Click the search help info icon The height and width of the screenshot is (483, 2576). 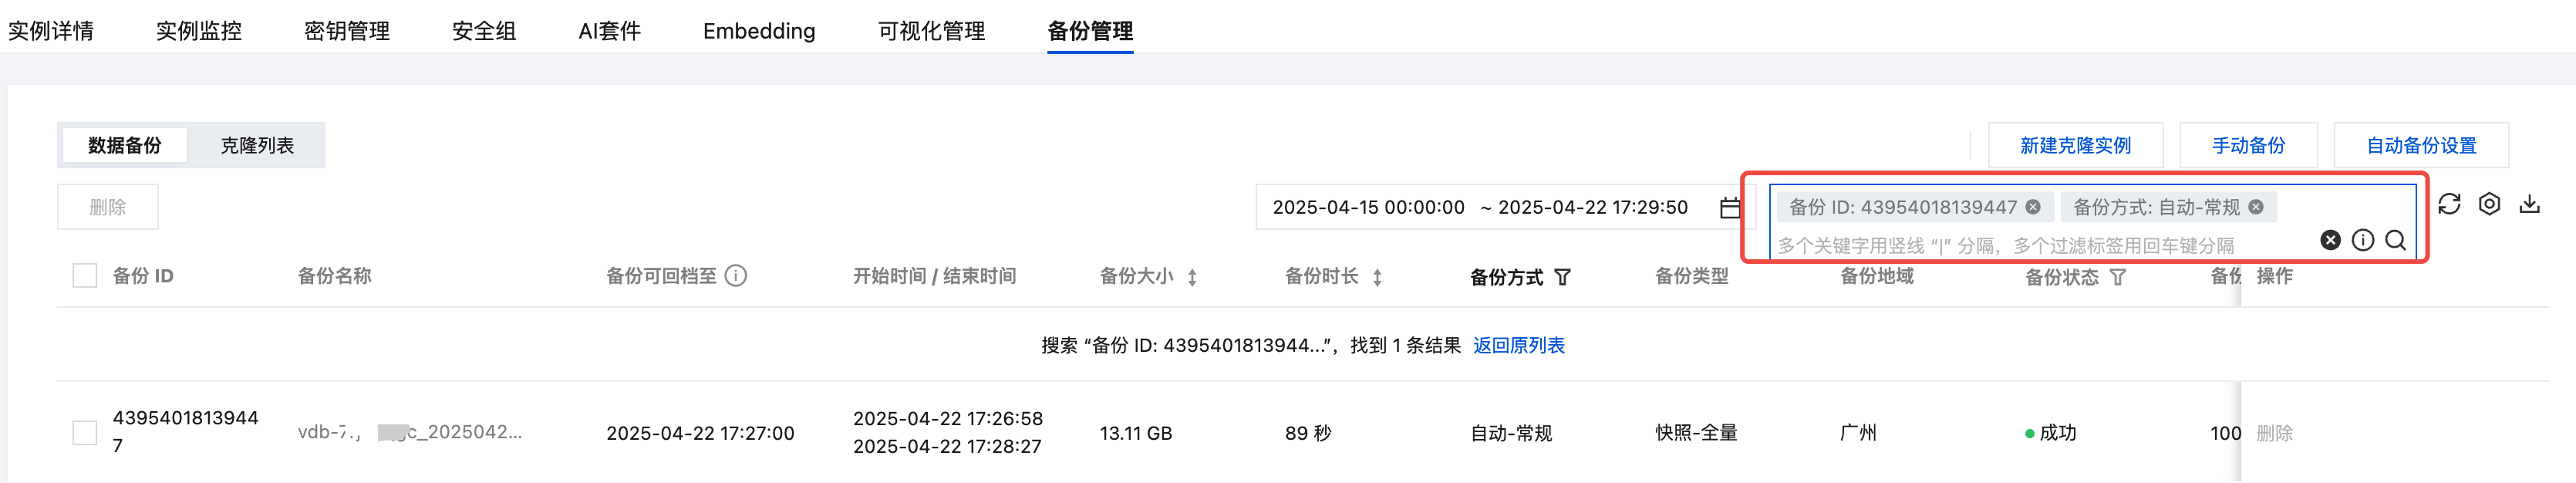coord(2363,240)
